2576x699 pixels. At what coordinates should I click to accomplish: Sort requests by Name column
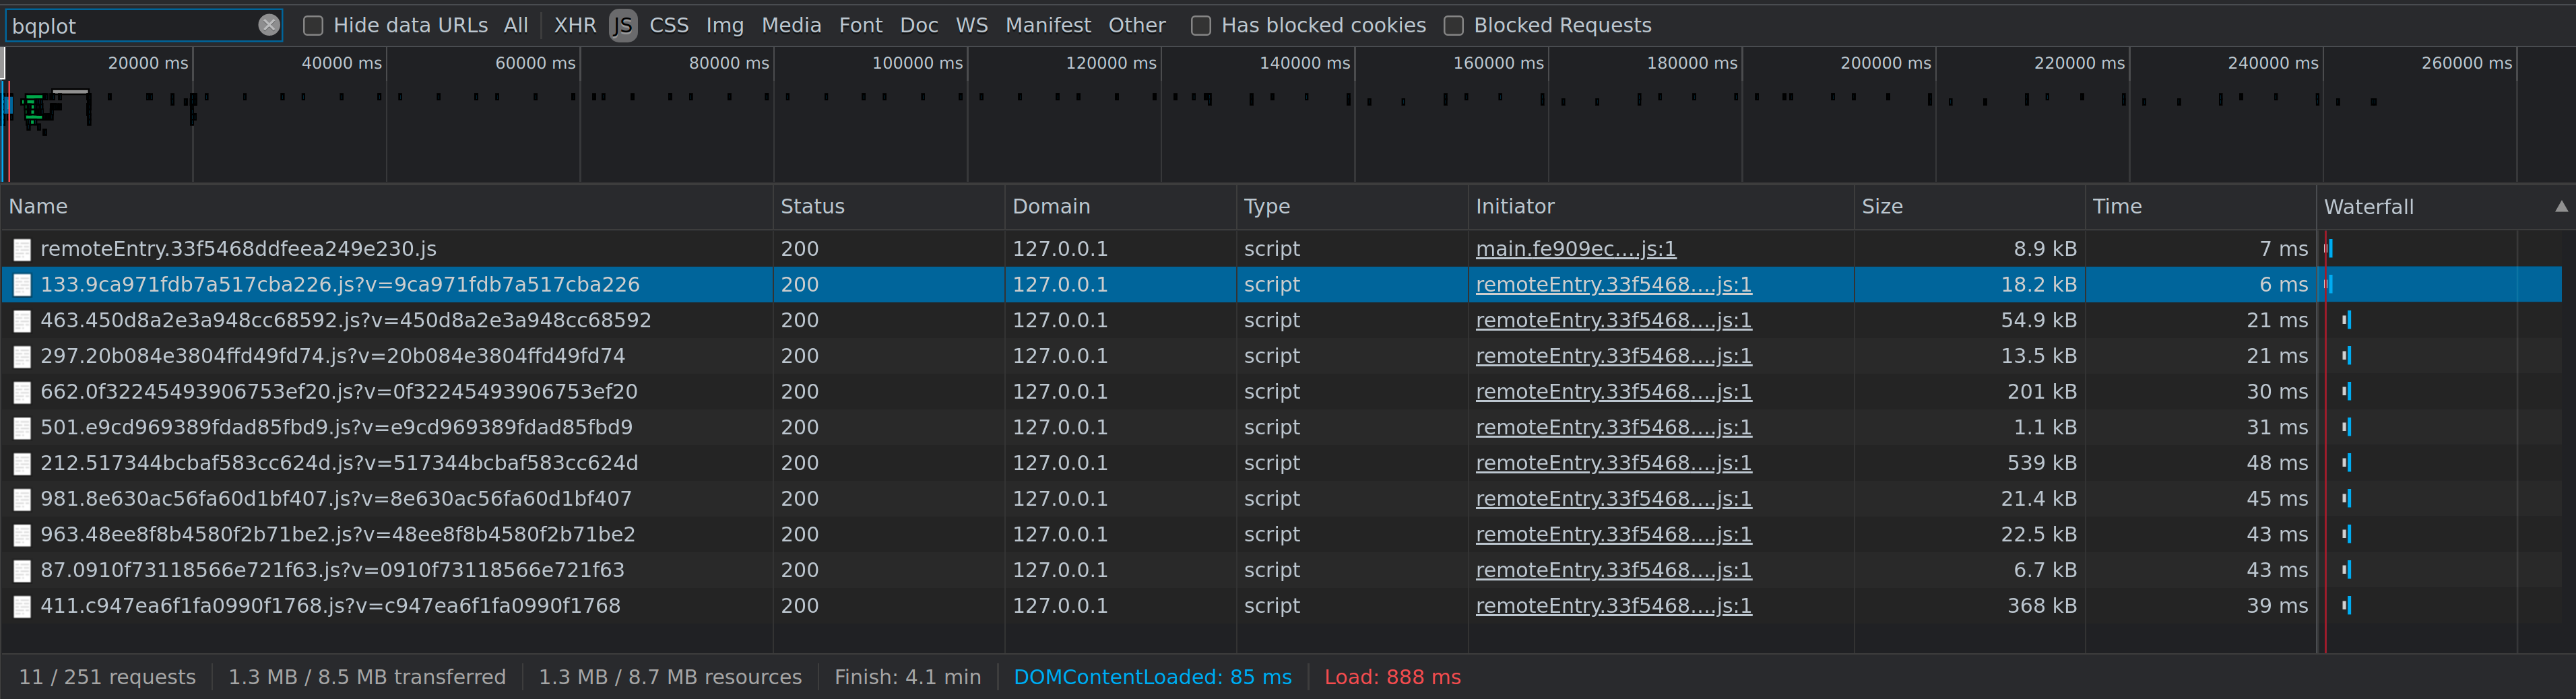coord(386,206)
